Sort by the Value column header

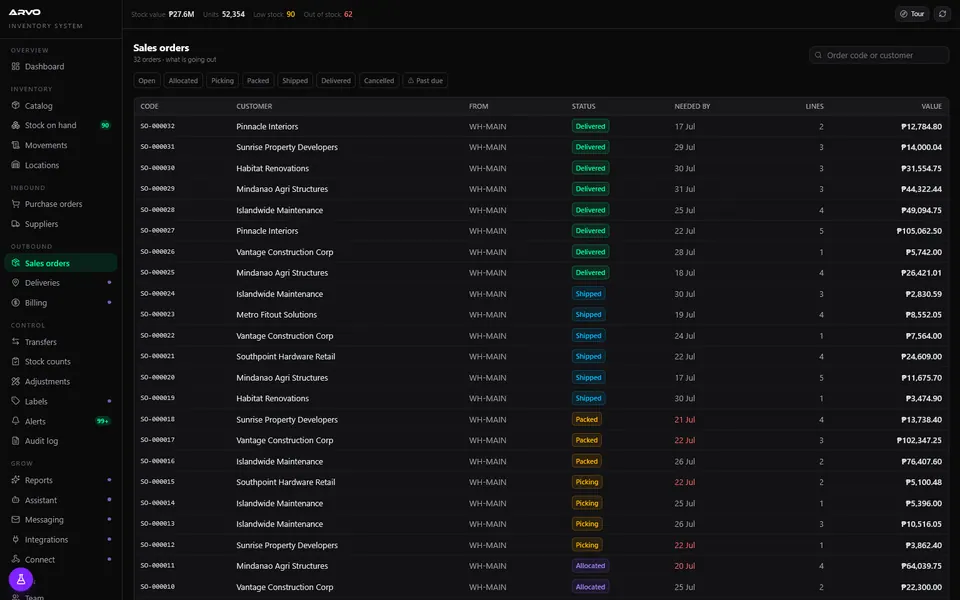pos(931,106)
